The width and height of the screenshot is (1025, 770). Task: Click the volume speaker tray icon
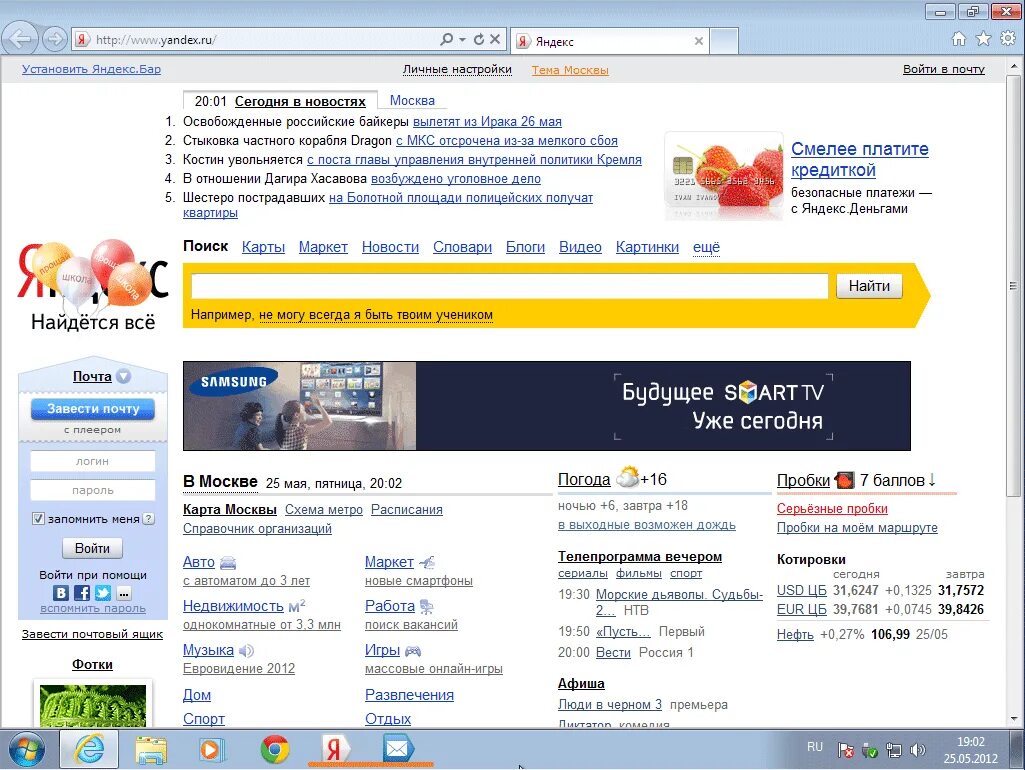[x=918, y=750]
